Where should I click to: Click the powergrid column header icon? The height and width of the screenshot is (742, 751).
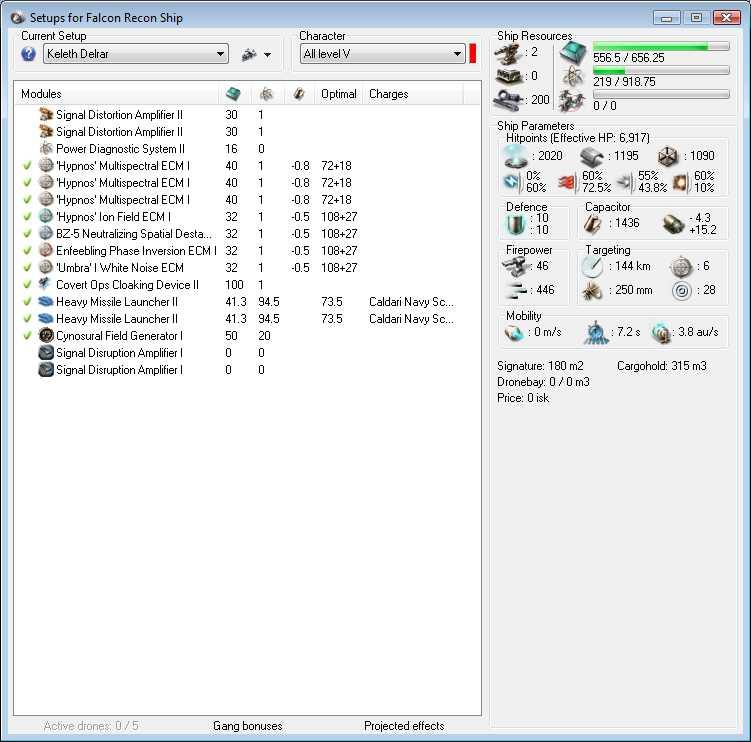[266, 94]
